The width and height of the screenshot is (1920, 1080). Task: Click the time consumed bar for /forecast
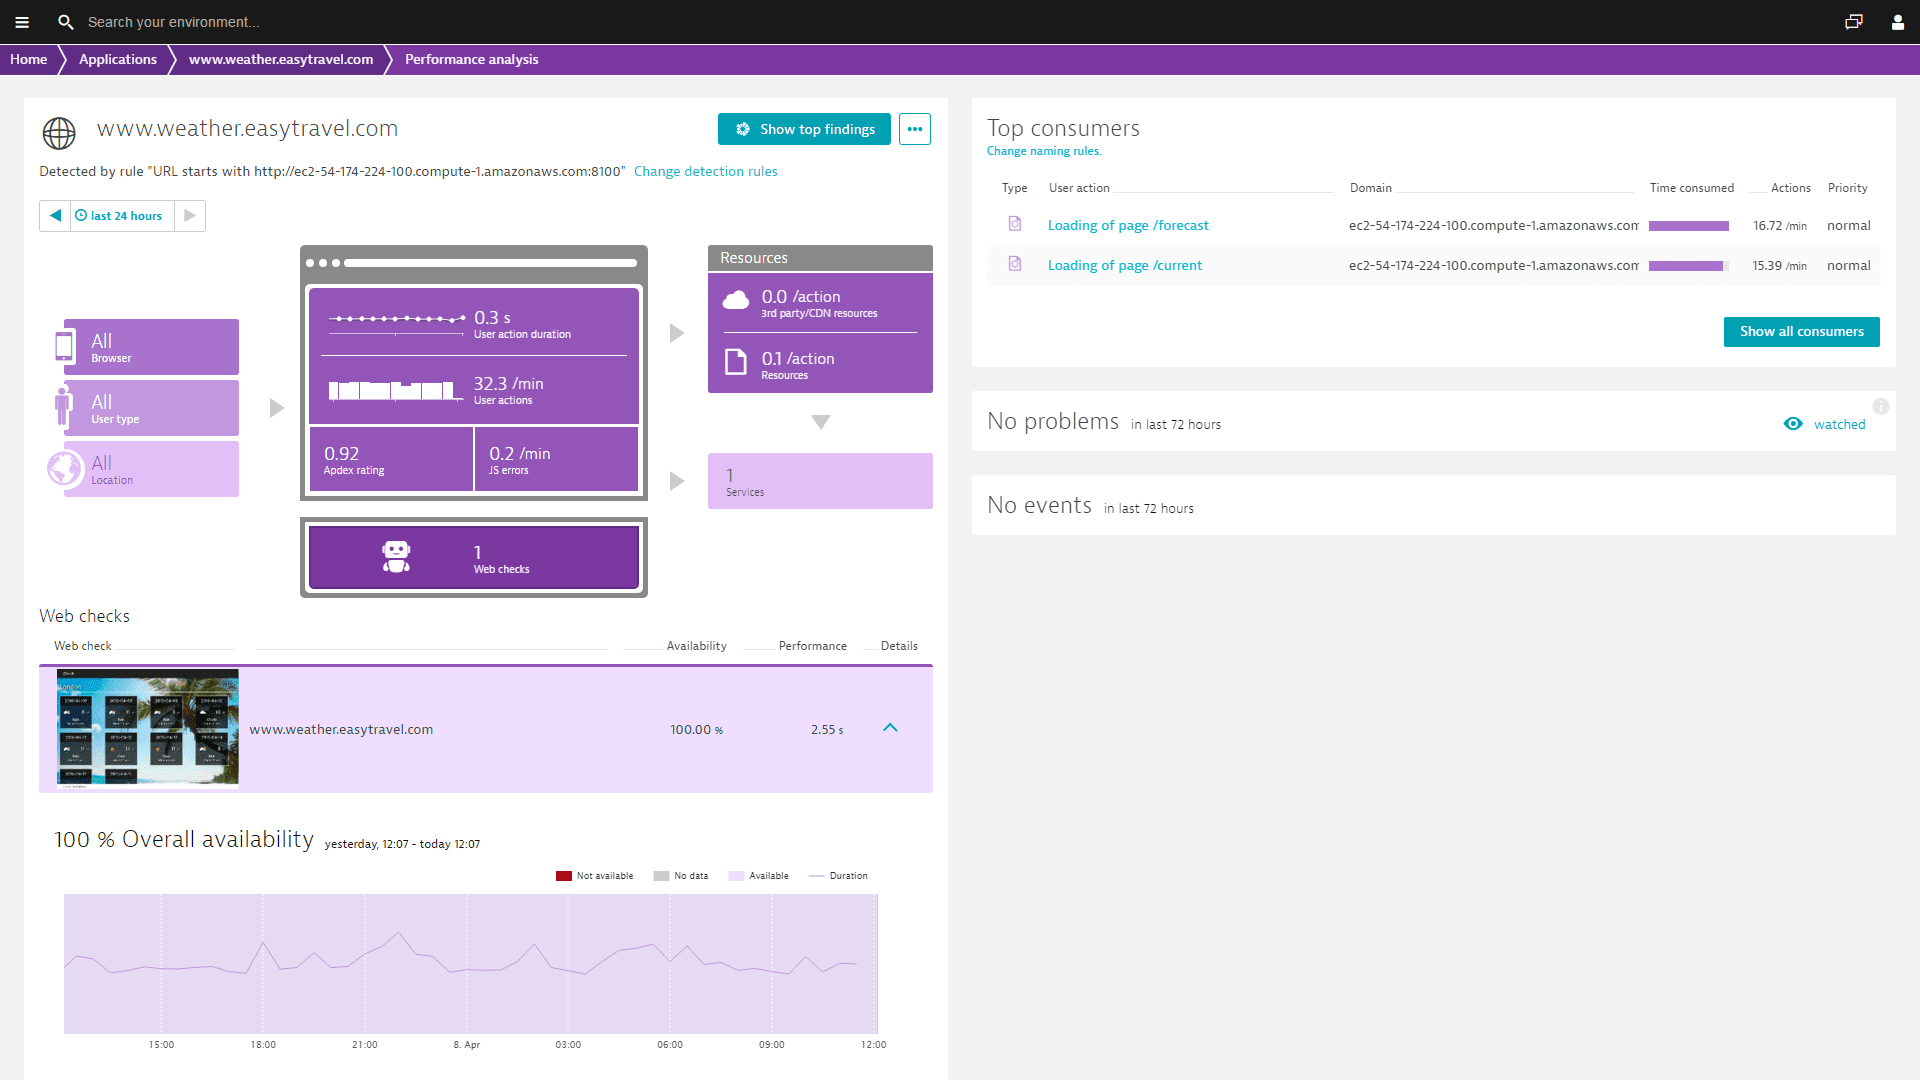[x=1689, y=226]
